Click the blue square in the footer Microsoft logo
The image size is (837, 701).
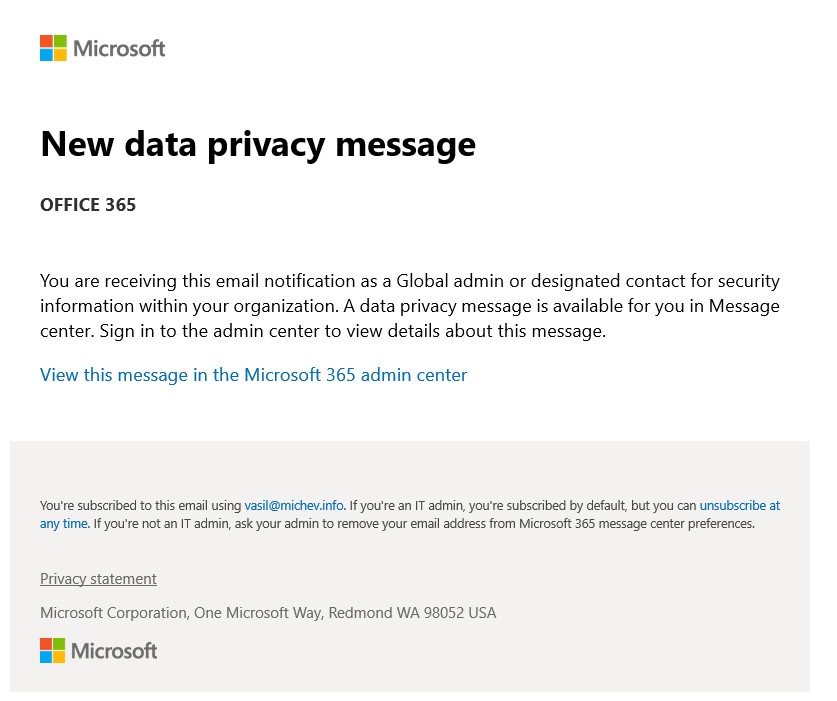point(46,657)
